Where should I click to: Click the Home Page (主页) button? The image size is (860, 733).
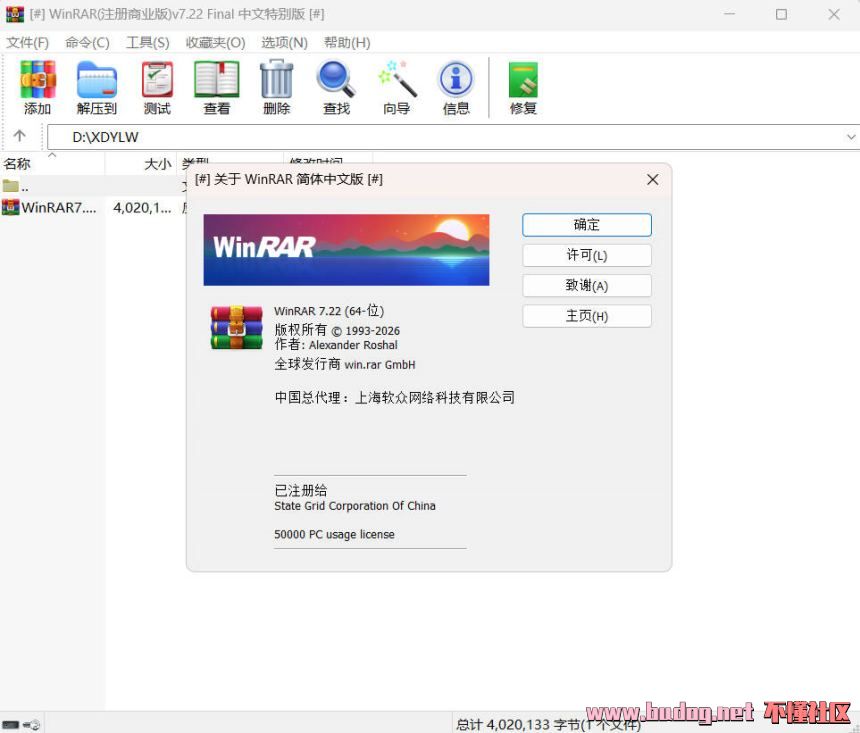tap(587, 316)
